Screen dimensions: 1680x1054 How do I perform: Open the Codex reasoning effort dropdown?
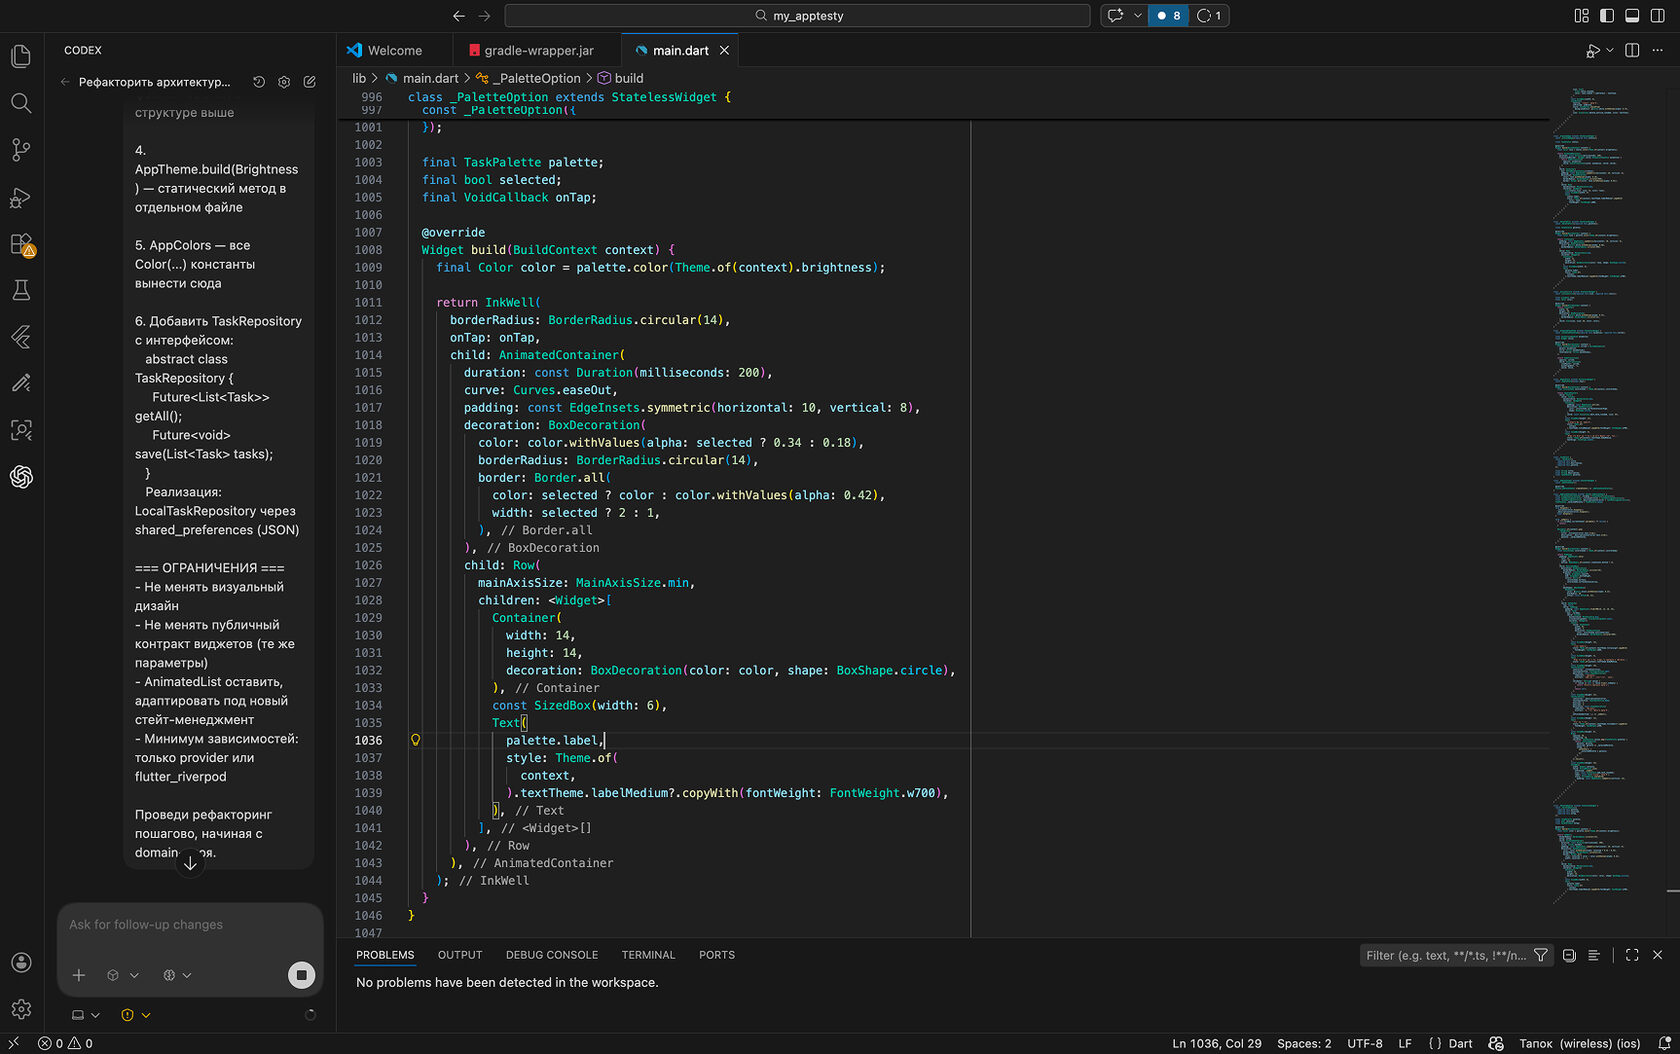click(177, 975)
